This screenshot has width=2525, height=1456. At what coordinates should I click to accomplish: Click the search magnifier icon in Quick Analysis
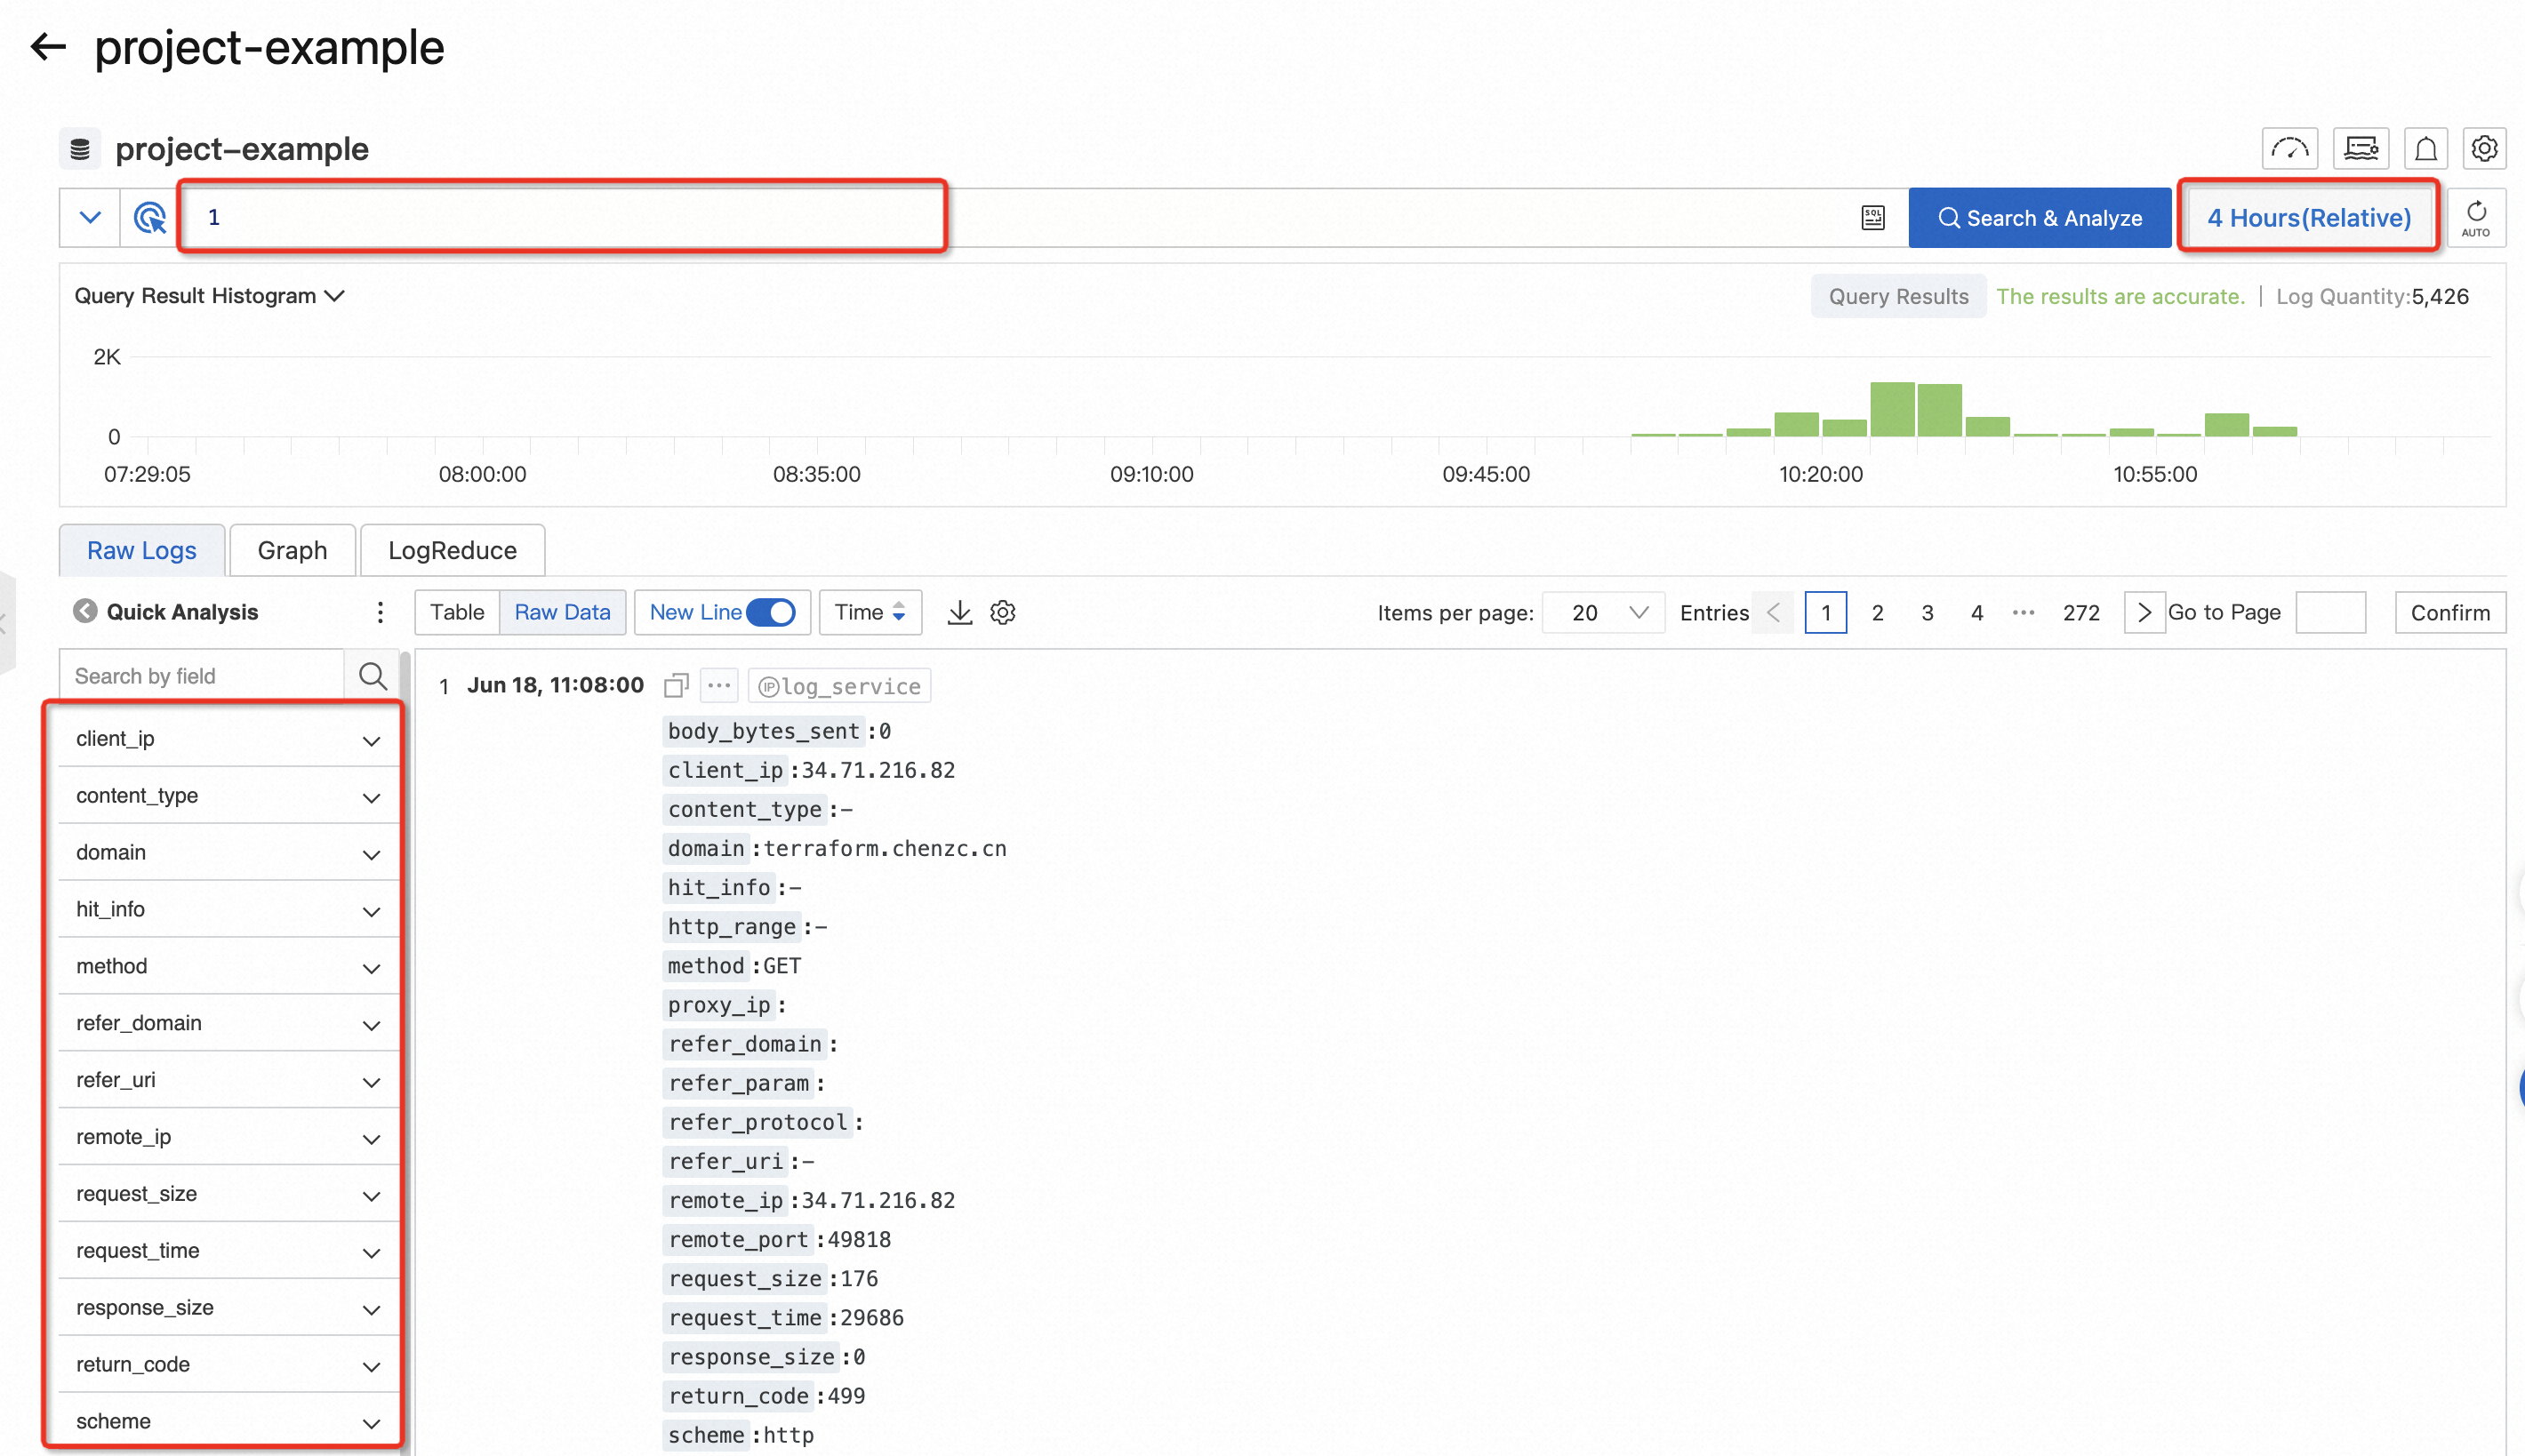tap(373, 675)
